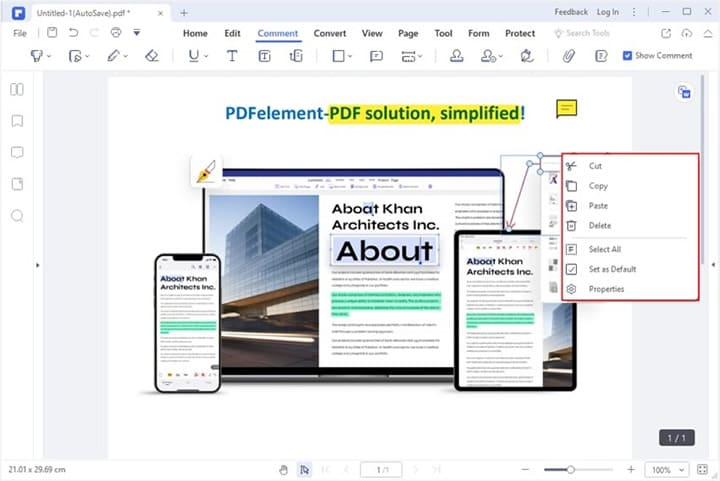The image size is (720, 481).
Task: Open the bookmarks panel in left sidebar
Action: (x=17, y=121)
